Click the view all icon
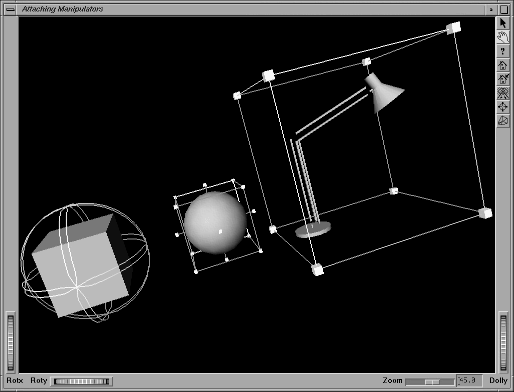Screen dimensions: 514x392 pos(503,93)
